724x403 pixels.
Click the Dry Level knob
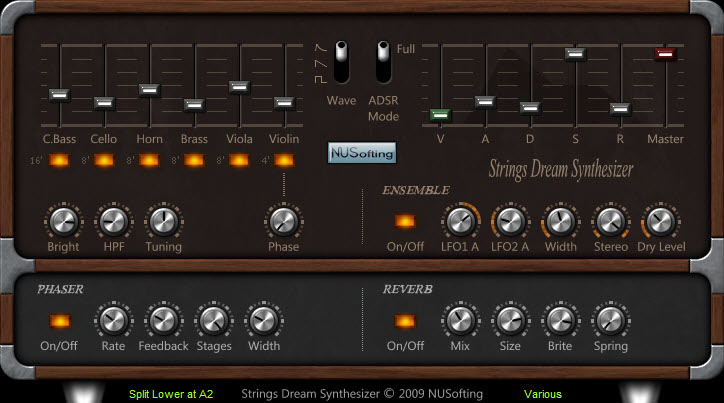[659, 220]
